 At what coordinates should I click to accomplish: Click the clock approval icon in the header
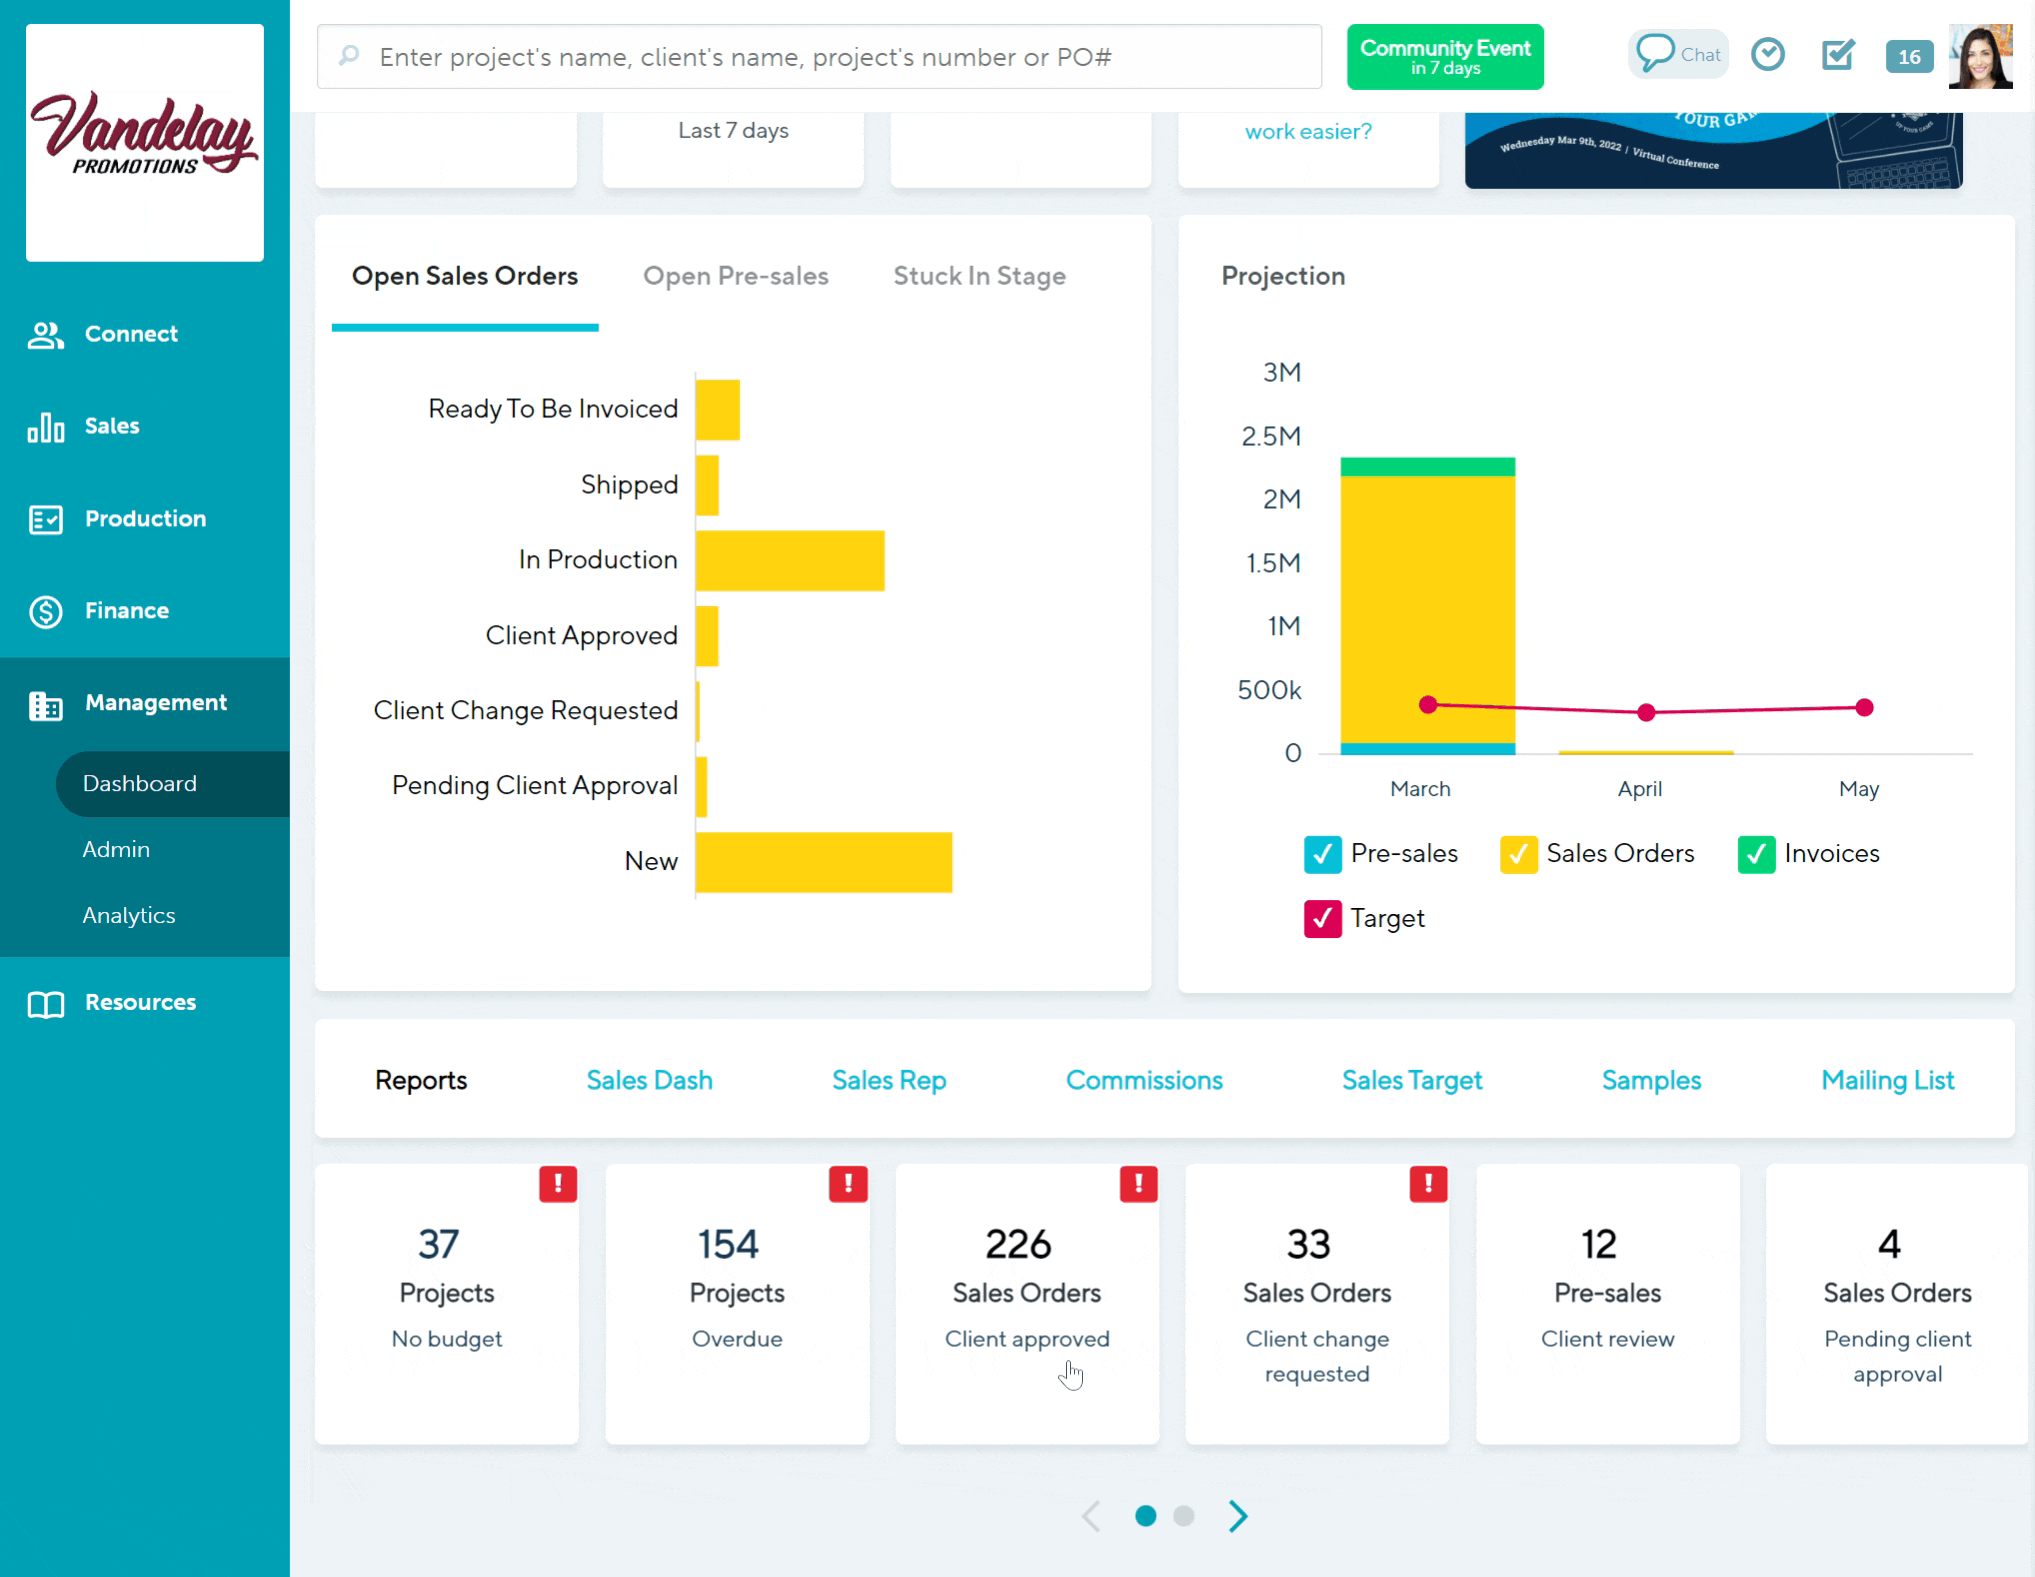1768,55
